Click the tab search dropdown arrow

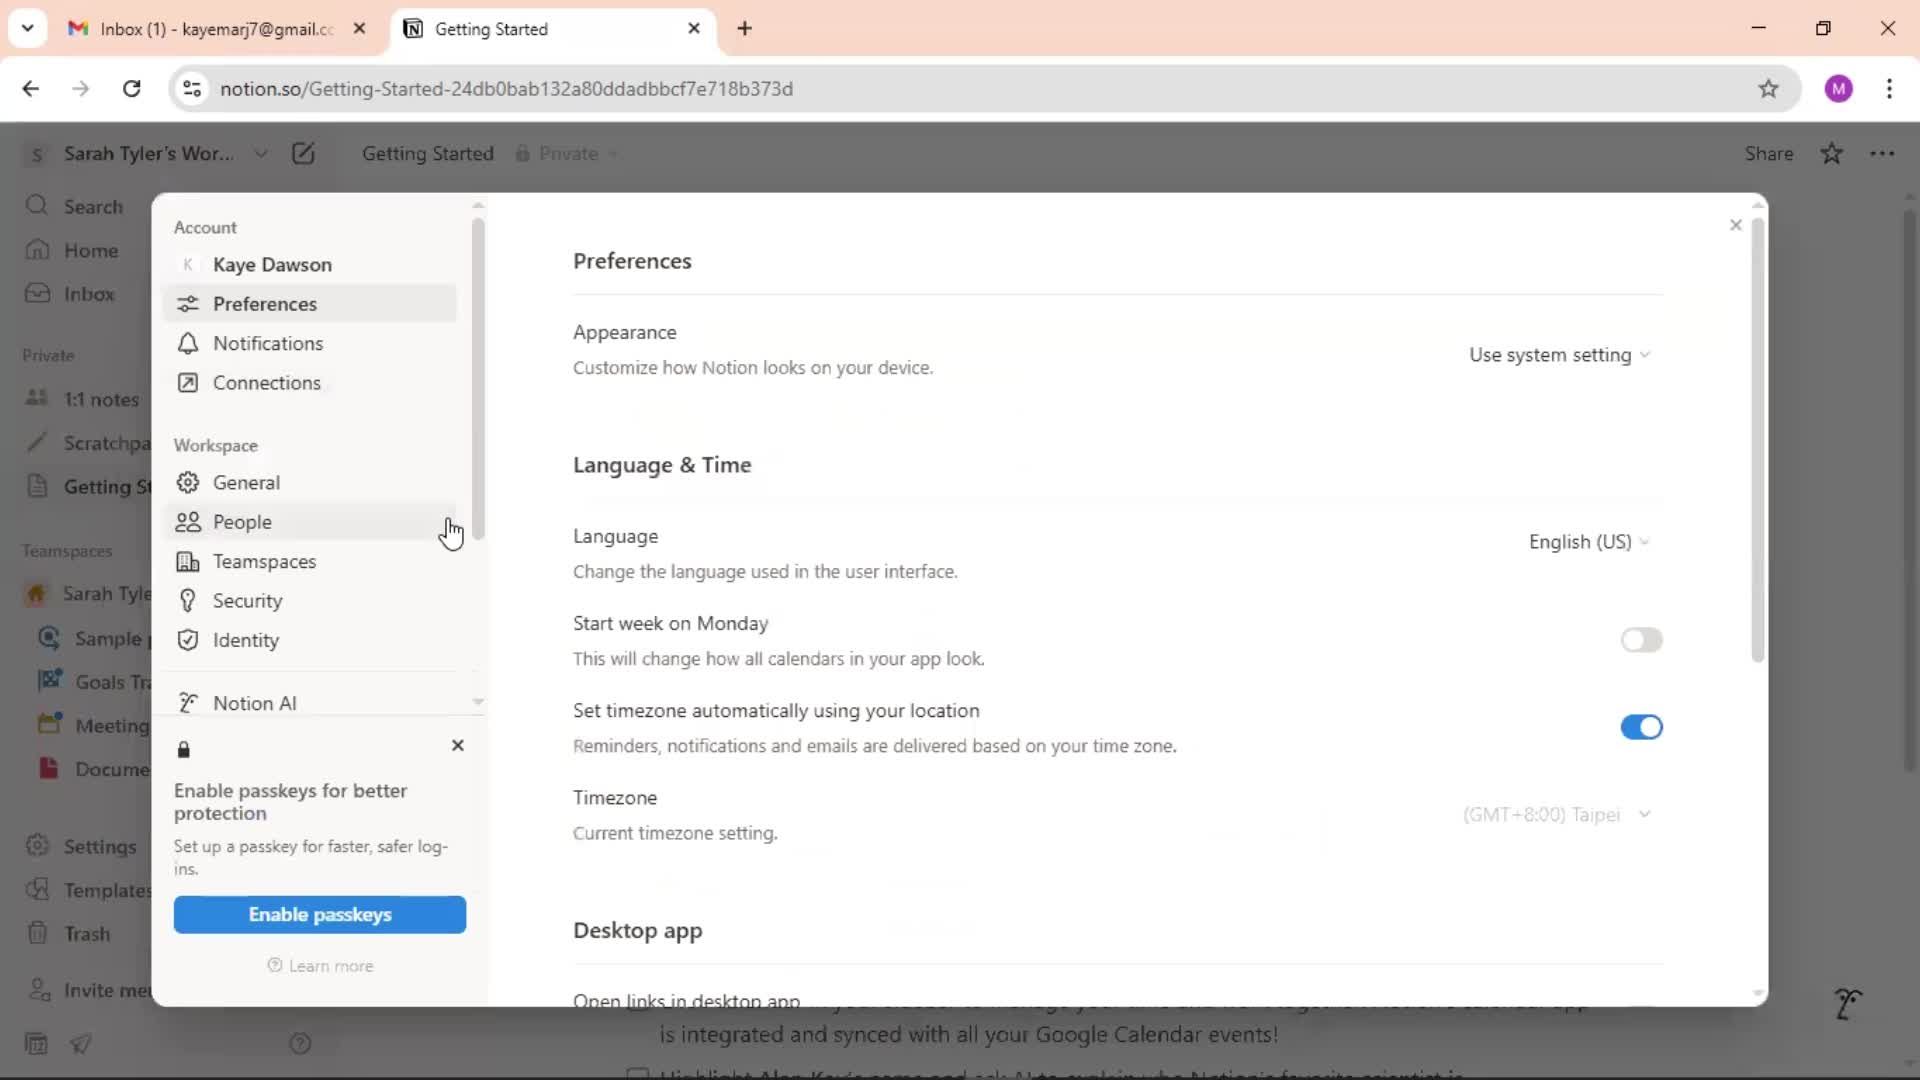(27, 28)
